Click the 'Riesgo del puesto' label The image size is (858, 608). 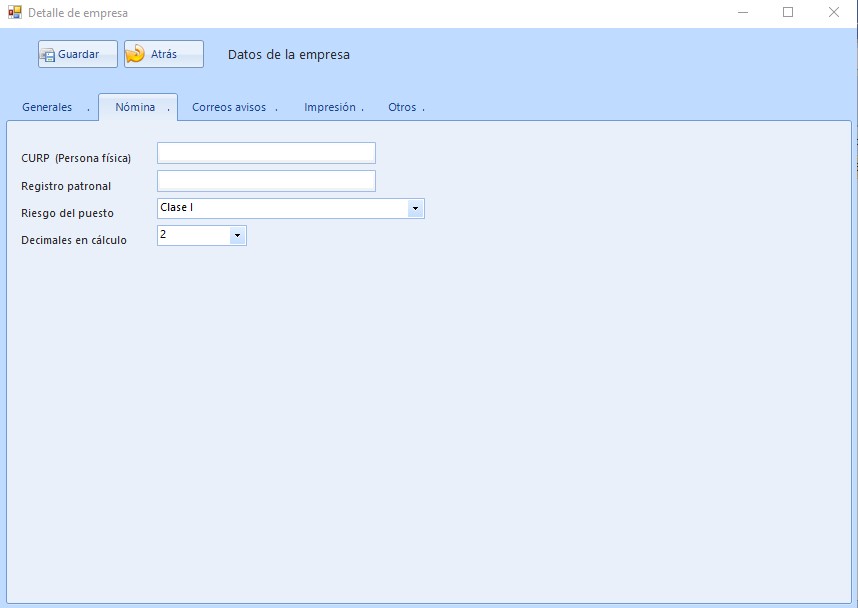[x=67, y=213]
